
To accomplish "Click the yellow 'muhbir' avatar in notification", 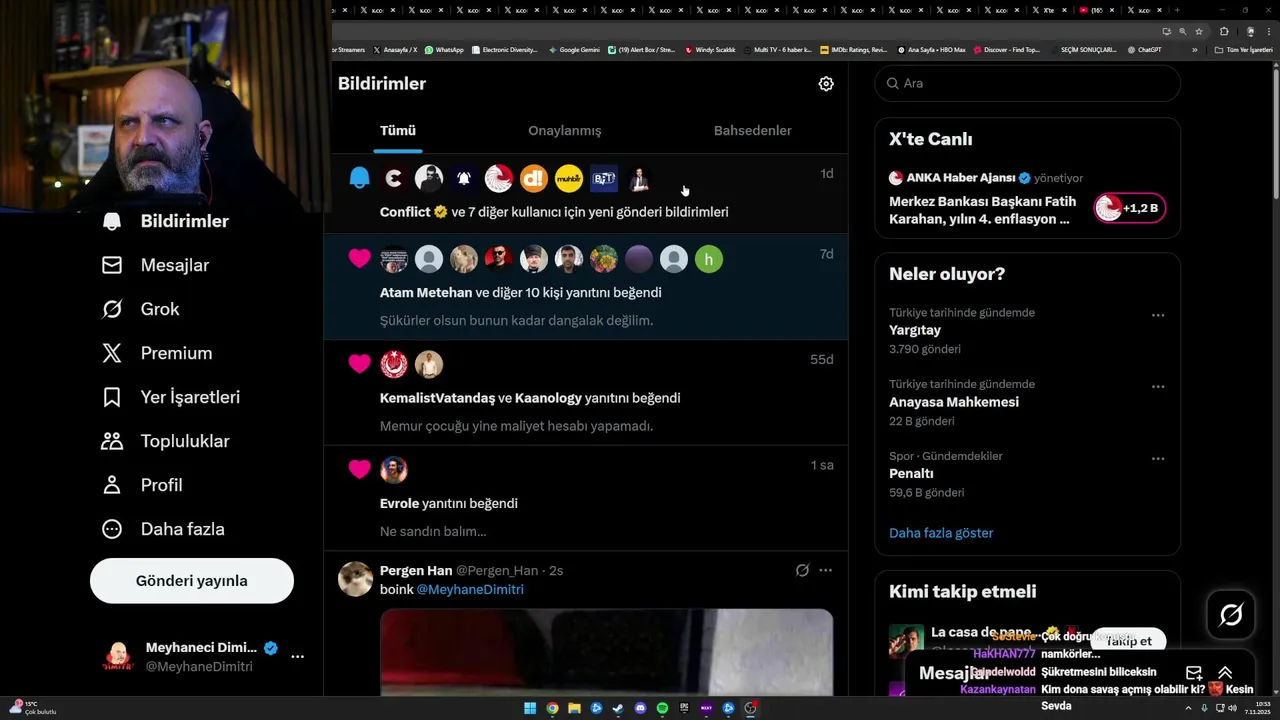I will (569, 178).
